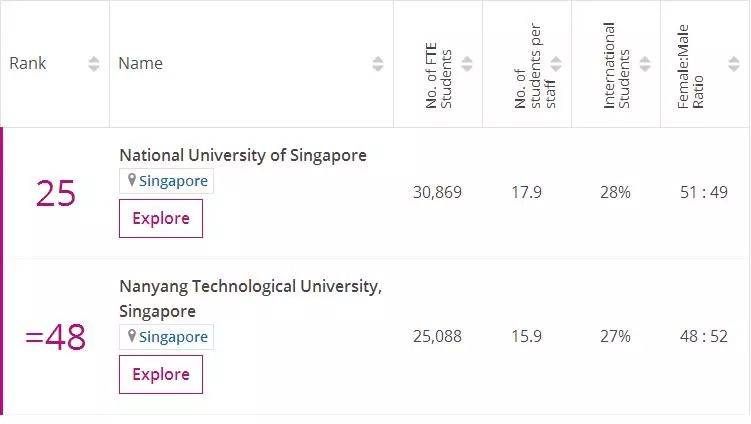Screen dimensions: 751x424
Task: Click the Female:Male Ratio header label
Action: pos(690,67)
